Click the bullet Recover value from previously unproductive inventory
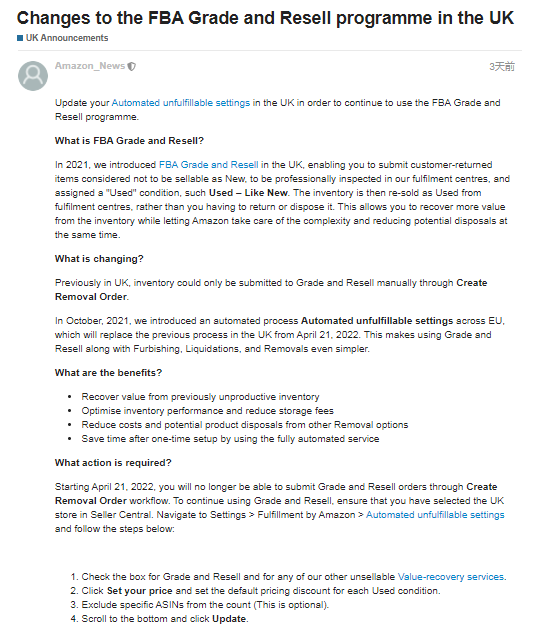535x634 pixels. tap(200, 397)
